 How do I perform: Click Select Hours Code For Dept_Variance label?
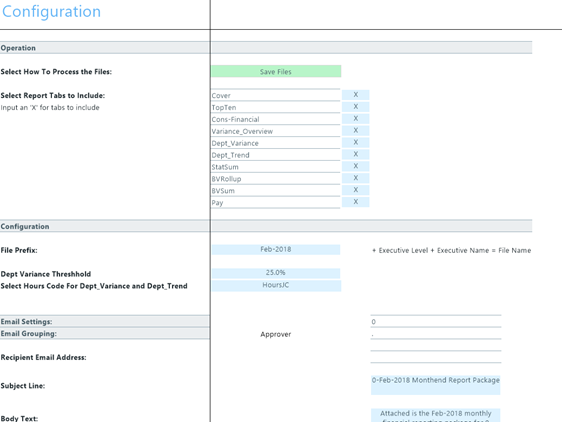(x=94, y=286)
